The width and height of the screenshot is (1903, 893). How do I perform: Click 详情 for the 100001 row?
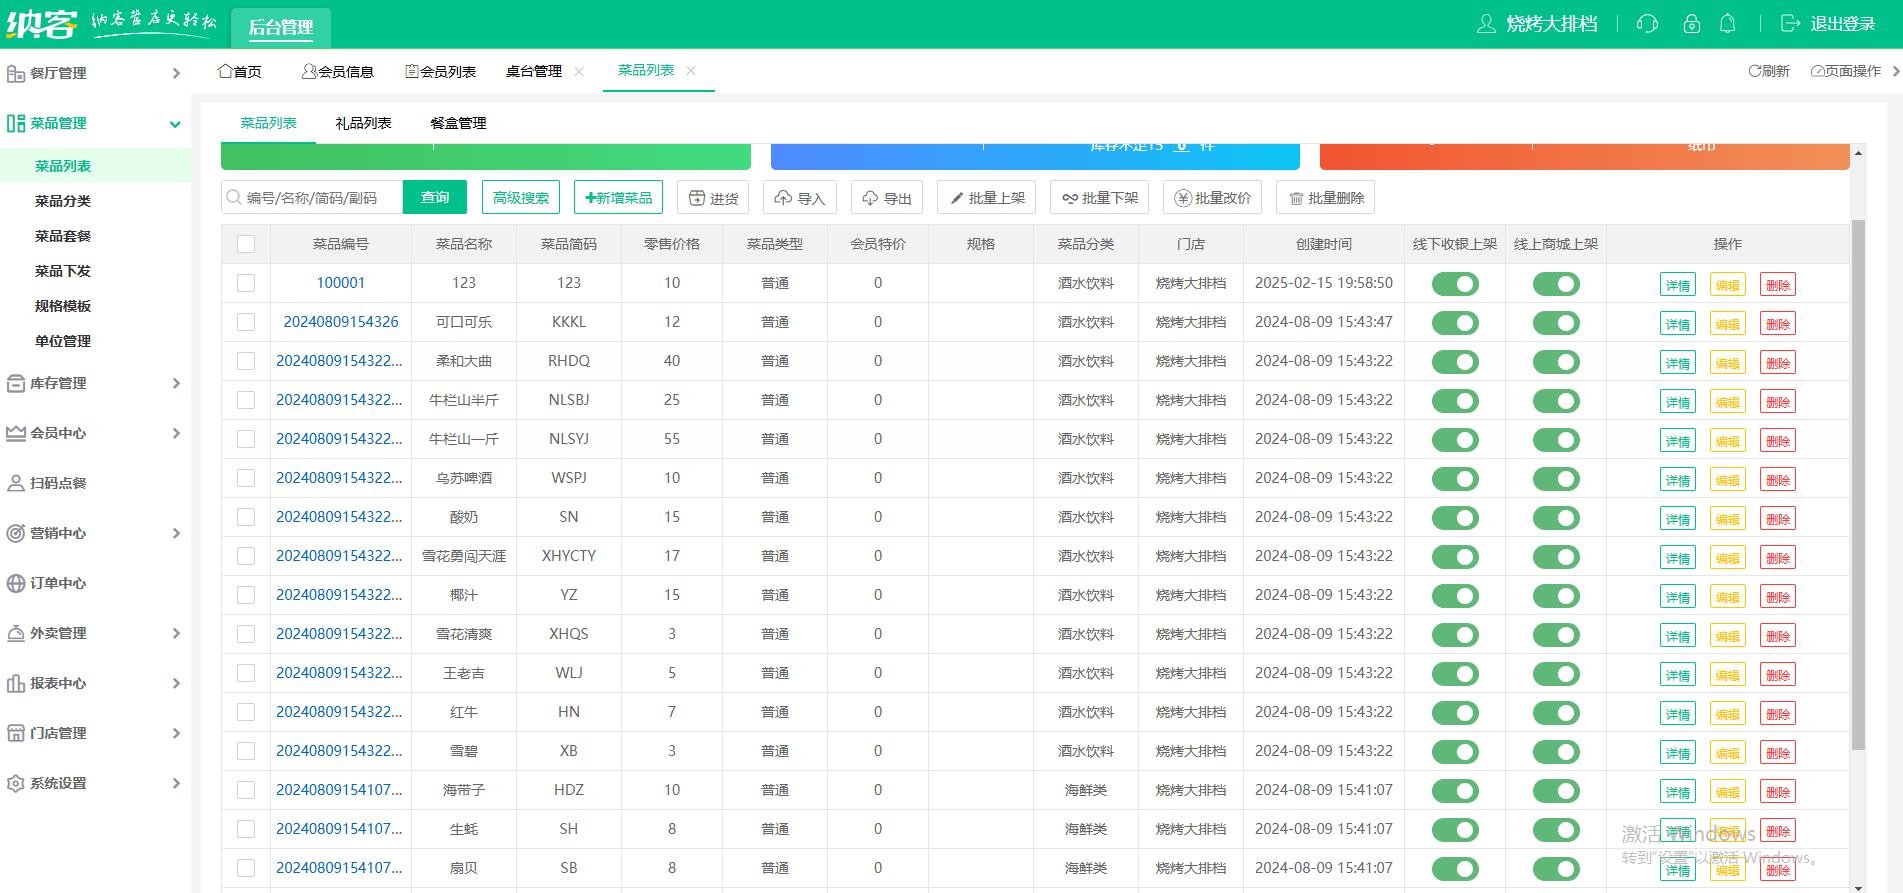[1678, 284]
